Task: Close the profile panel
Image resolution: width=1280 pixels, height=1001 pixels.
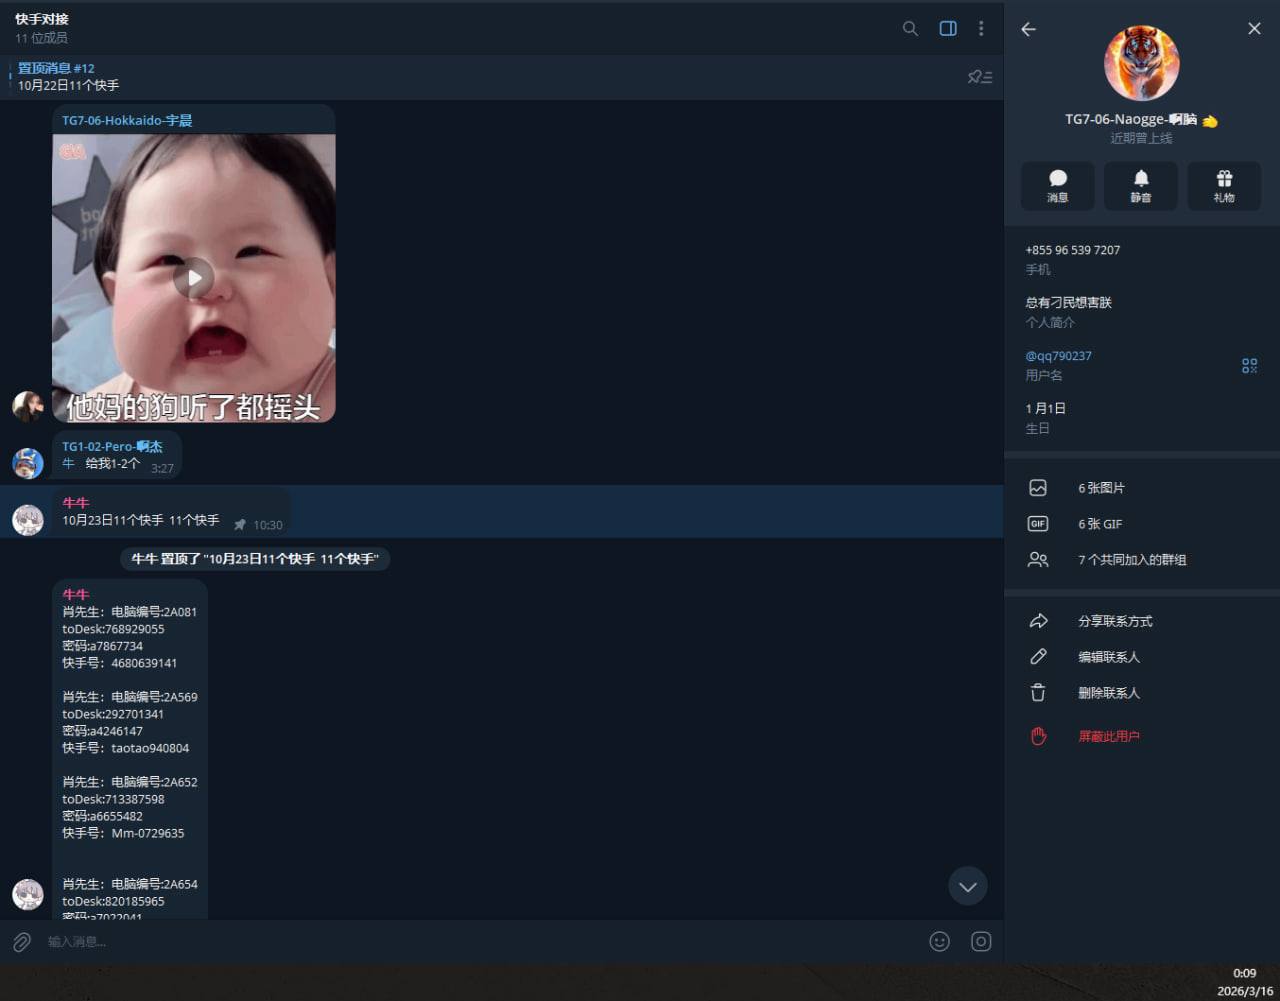Action: 1254,29
